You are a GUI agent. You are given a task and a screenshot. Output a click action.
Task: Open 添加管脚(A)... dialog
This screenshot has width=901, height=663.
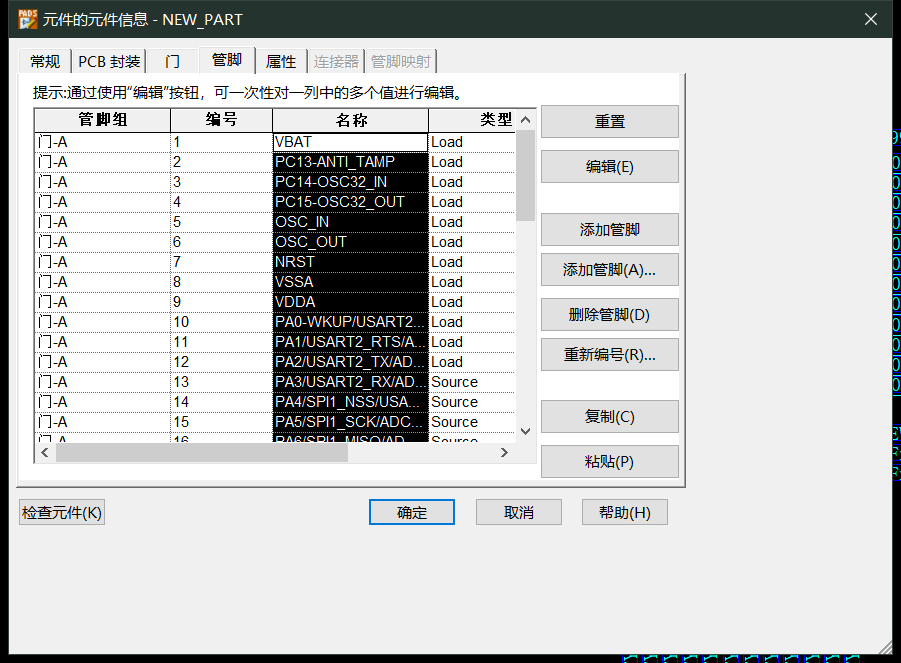coord(610,269)
